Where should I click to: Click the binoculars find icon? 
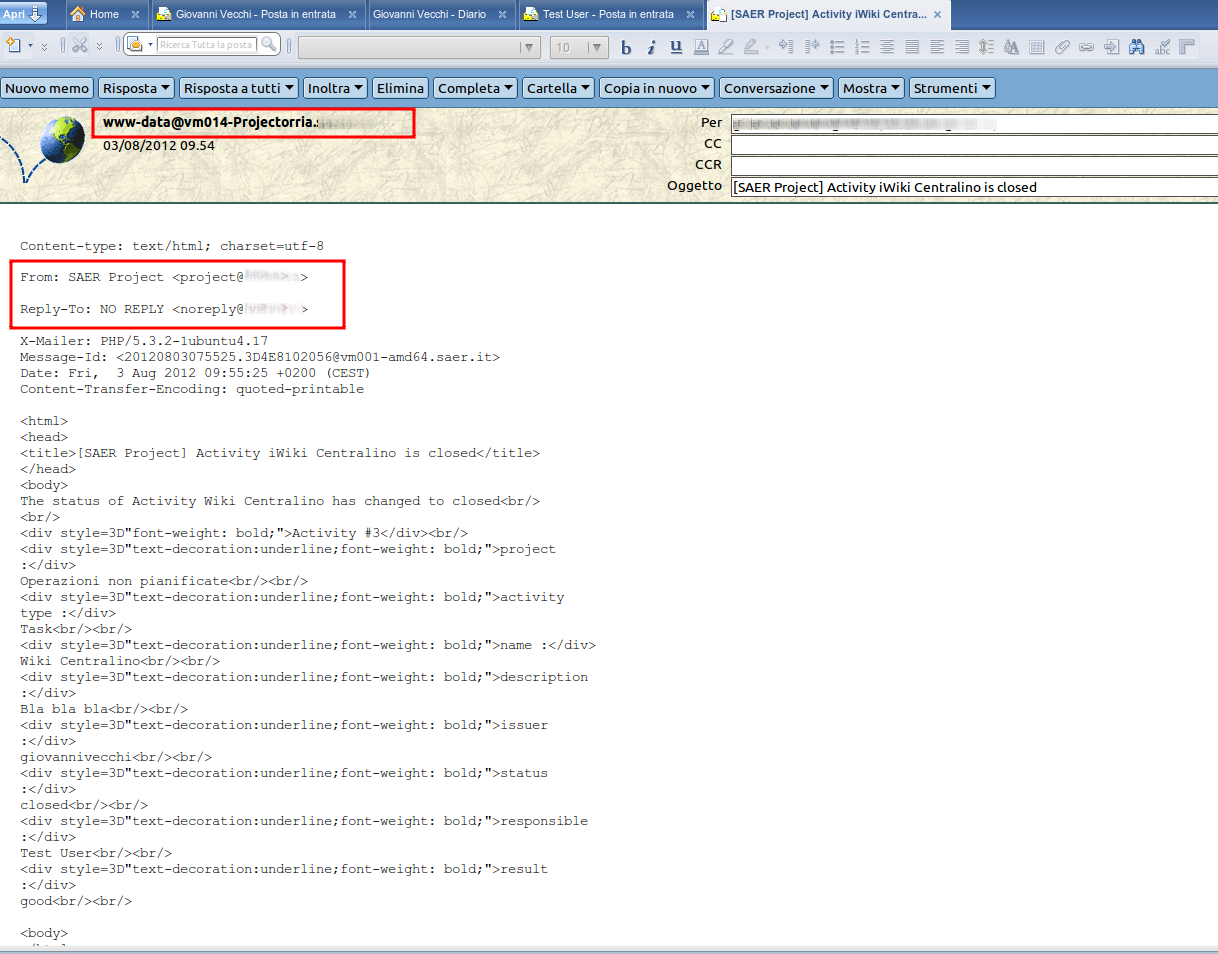click(1137, 47)
